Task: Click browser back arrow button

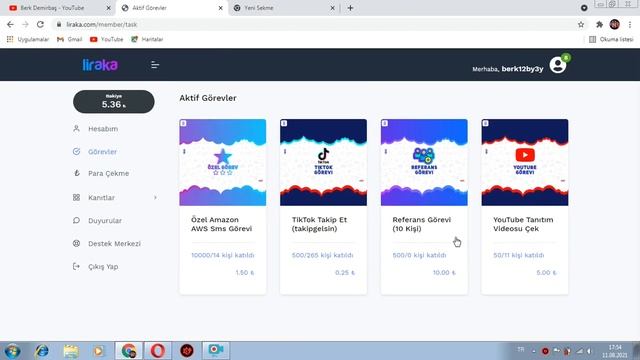Action: point(10,24)
